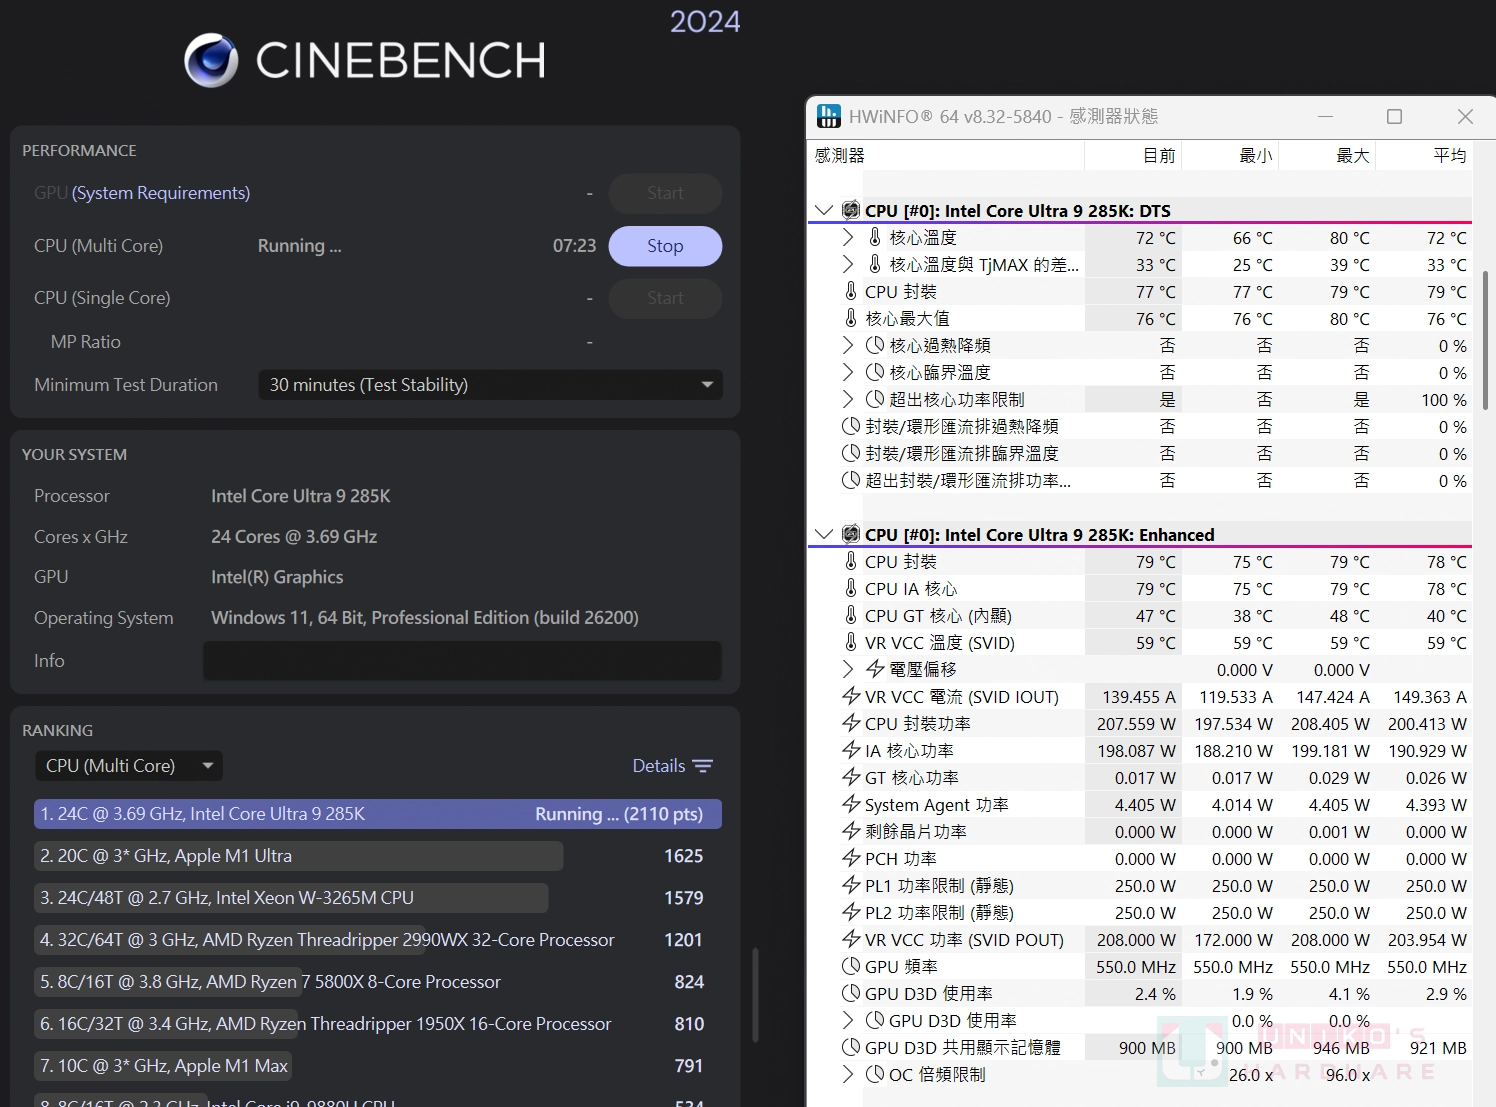Image resolution: width=1496 pixels, height=1107 pixels.
Task: Click the CPU DTS section chip icon
Action: coord(851,210)
